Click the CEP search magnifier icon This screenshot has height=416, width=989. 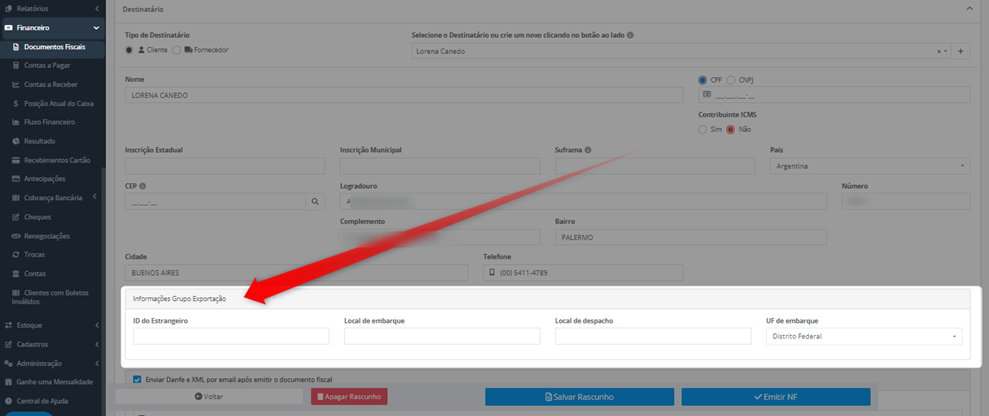pyautogui.click(x=315, y=202)
